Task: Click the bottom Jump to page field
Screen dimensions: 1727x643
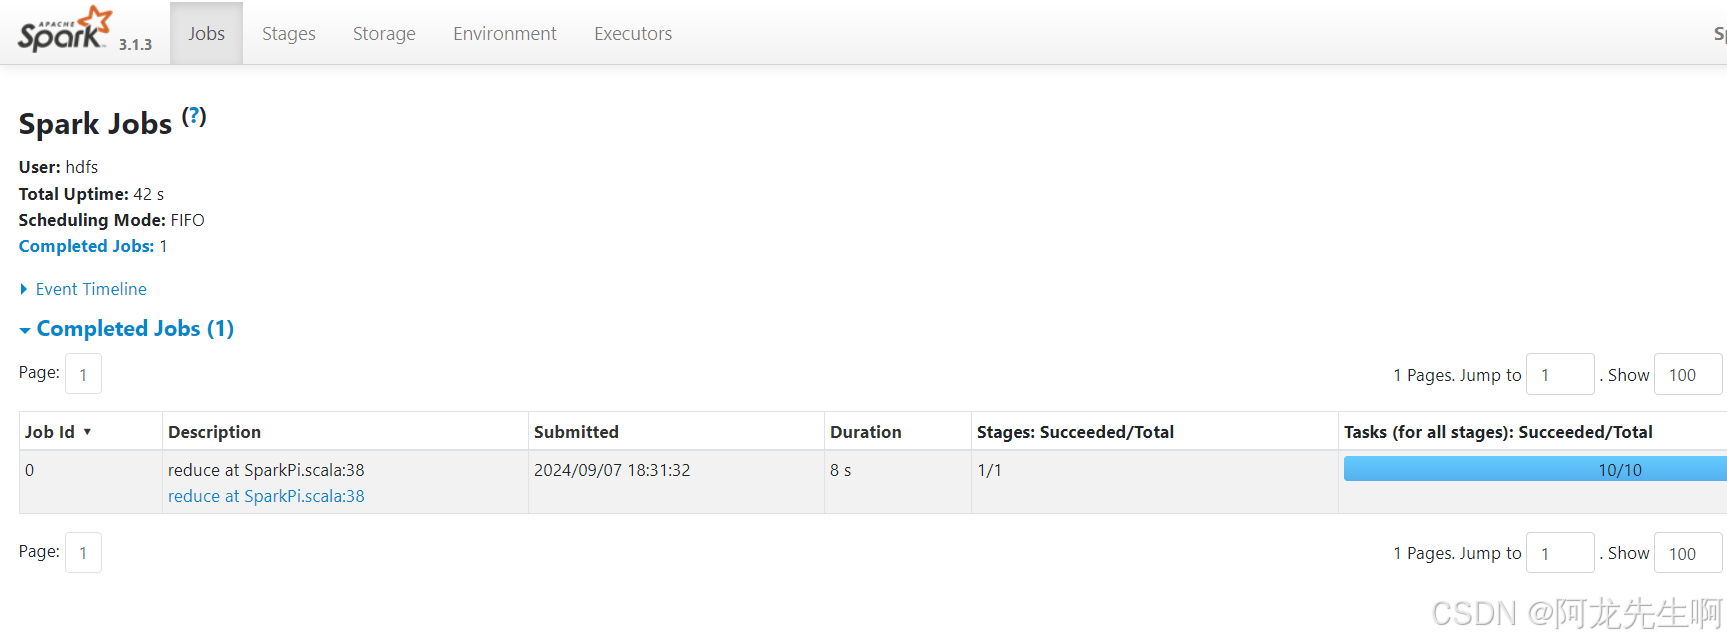Action: 1559,553
